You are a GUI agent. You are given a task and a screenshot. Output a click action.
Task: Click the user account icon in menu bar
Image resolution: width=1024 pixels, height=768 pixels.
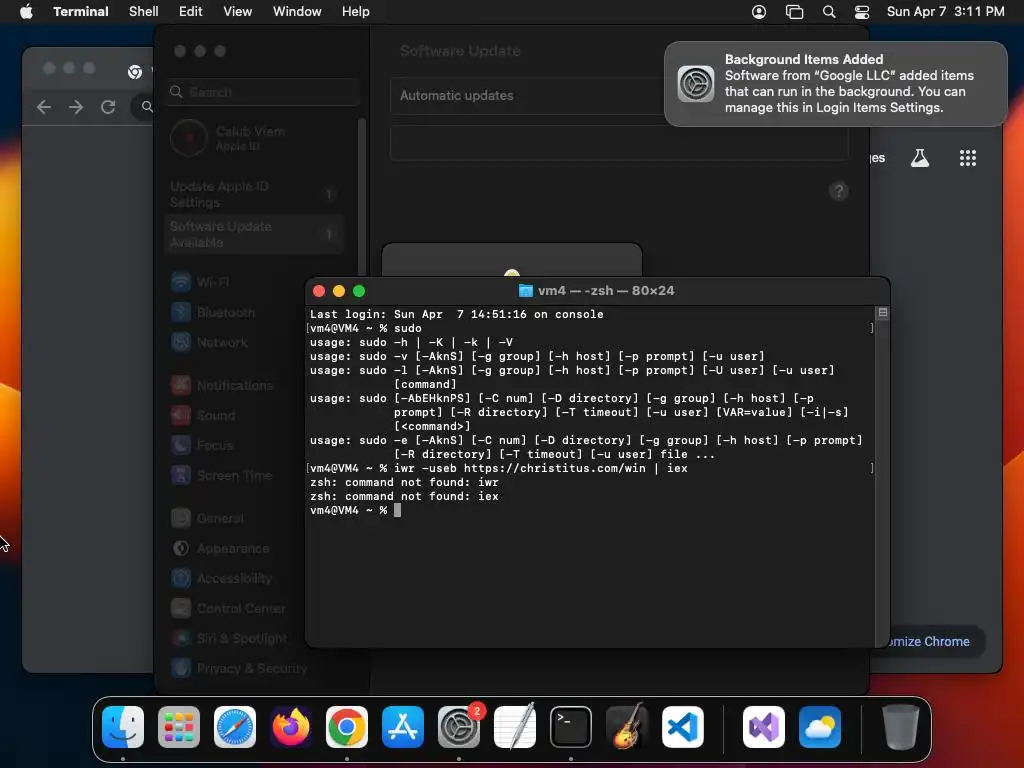coord(759,11)
